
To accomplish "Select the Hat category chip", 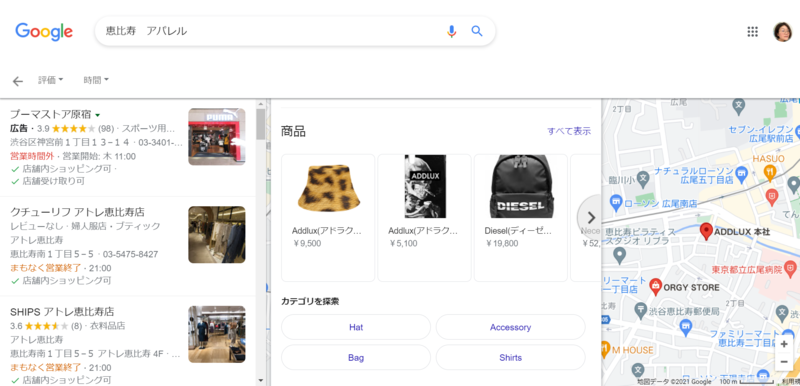I will click(356, 327).
